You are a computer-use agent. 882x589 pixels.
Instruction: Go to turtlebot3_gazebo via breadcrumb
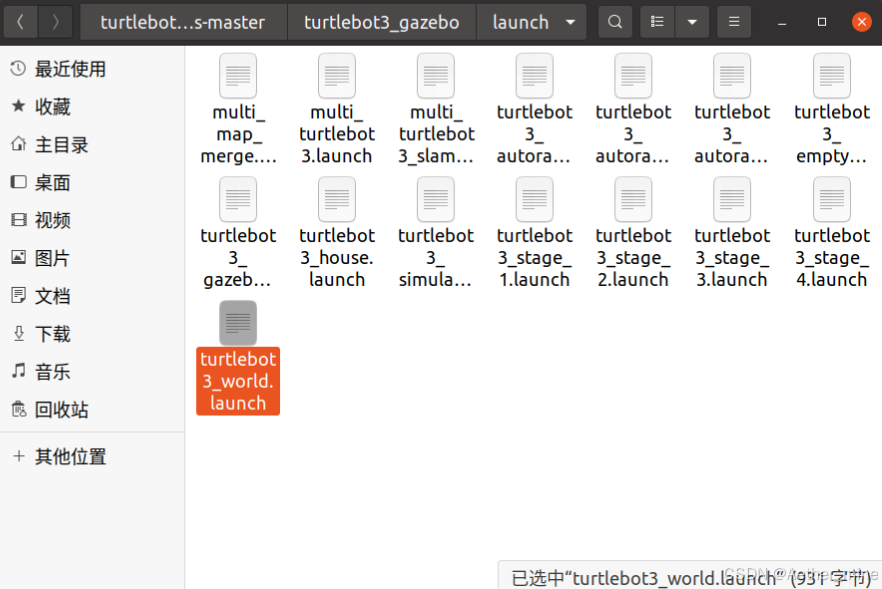click(x=381, y=21)
